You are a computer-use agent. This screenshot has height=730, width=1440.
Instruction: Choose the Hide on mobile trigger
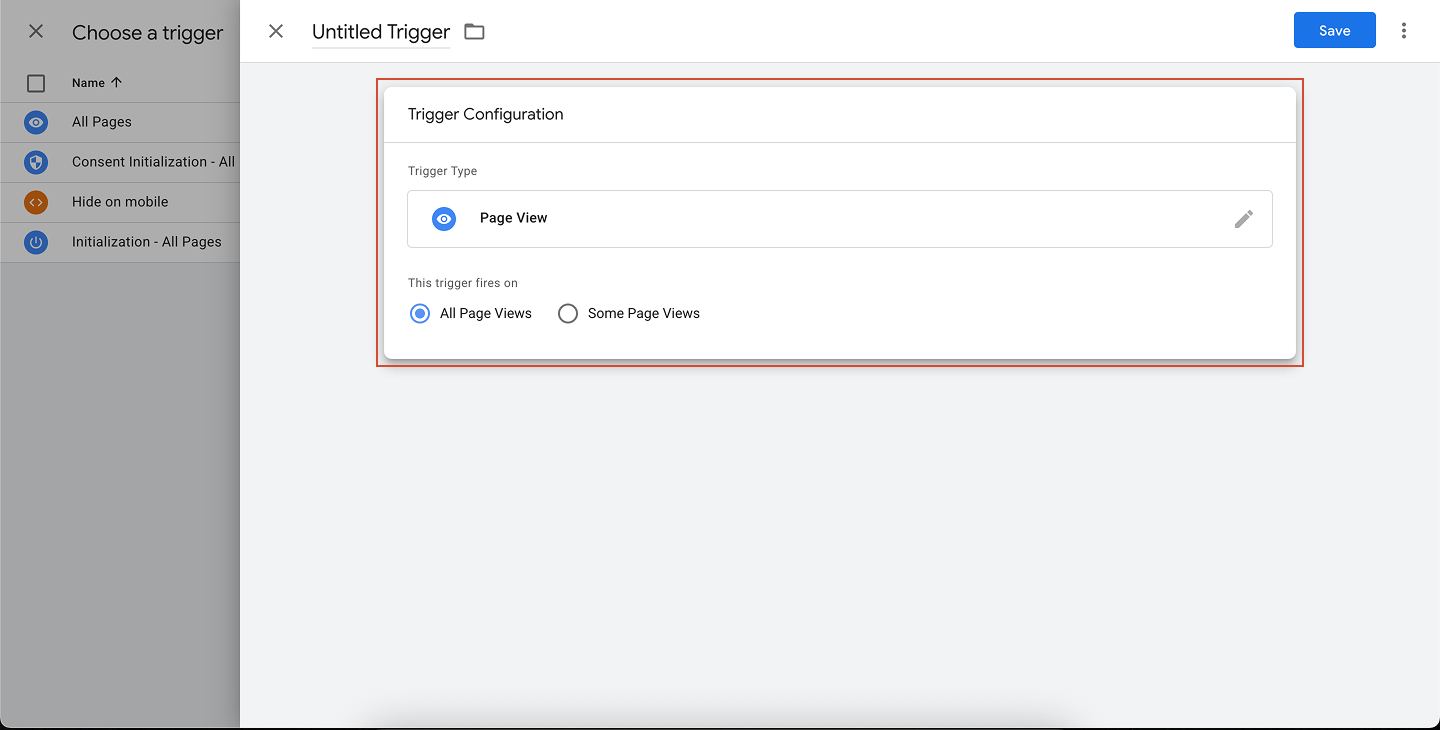[x=120, y=202]
